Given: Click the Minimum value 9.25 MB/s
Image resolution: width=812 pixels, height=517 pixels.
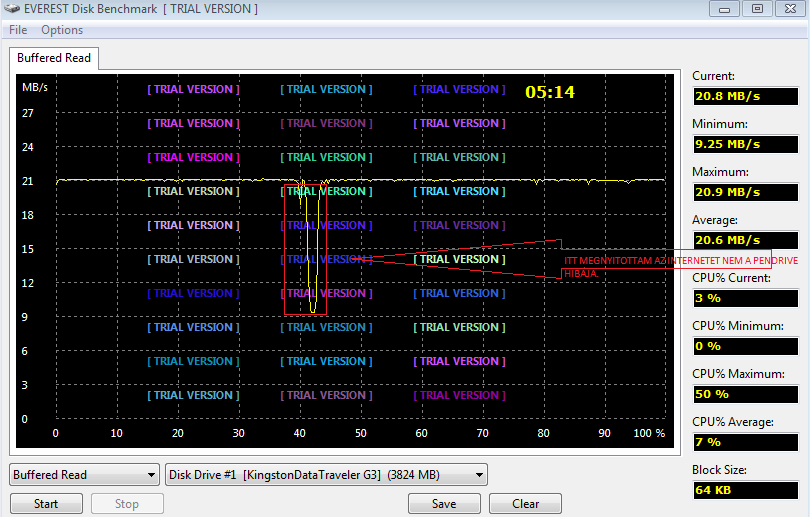Looking at the screenshot, I should (x=746, y=145).
